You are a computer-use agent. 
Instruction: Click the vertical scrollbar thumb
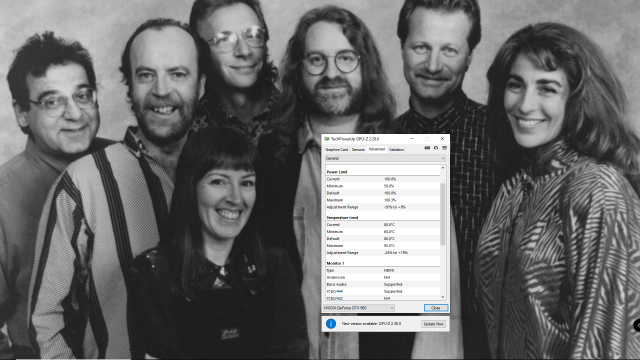pyautogui.click(x=442, y=214)
